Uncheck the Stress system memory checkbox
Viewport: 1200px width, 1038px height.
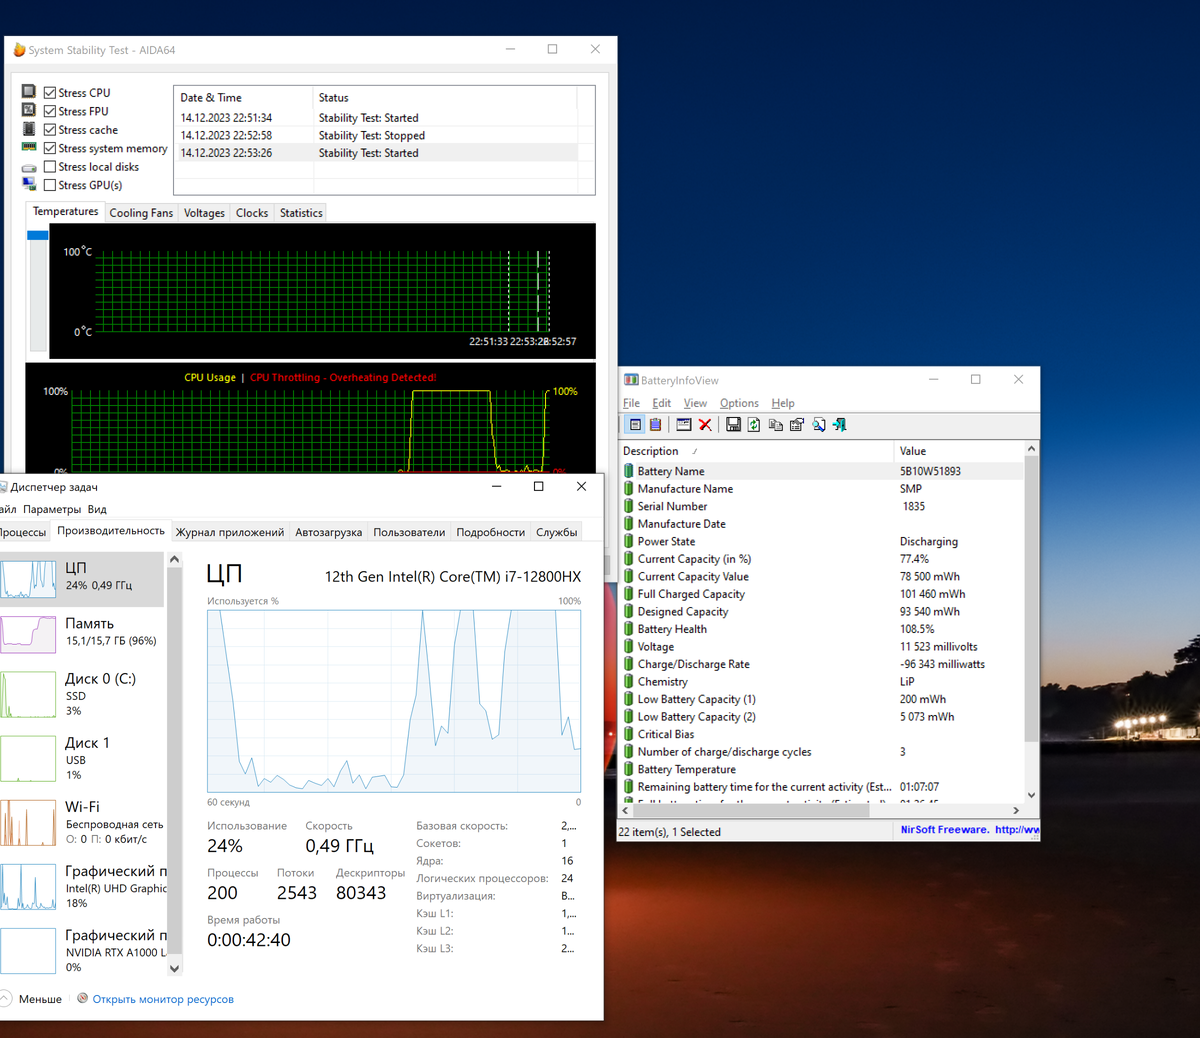(50, 148)
